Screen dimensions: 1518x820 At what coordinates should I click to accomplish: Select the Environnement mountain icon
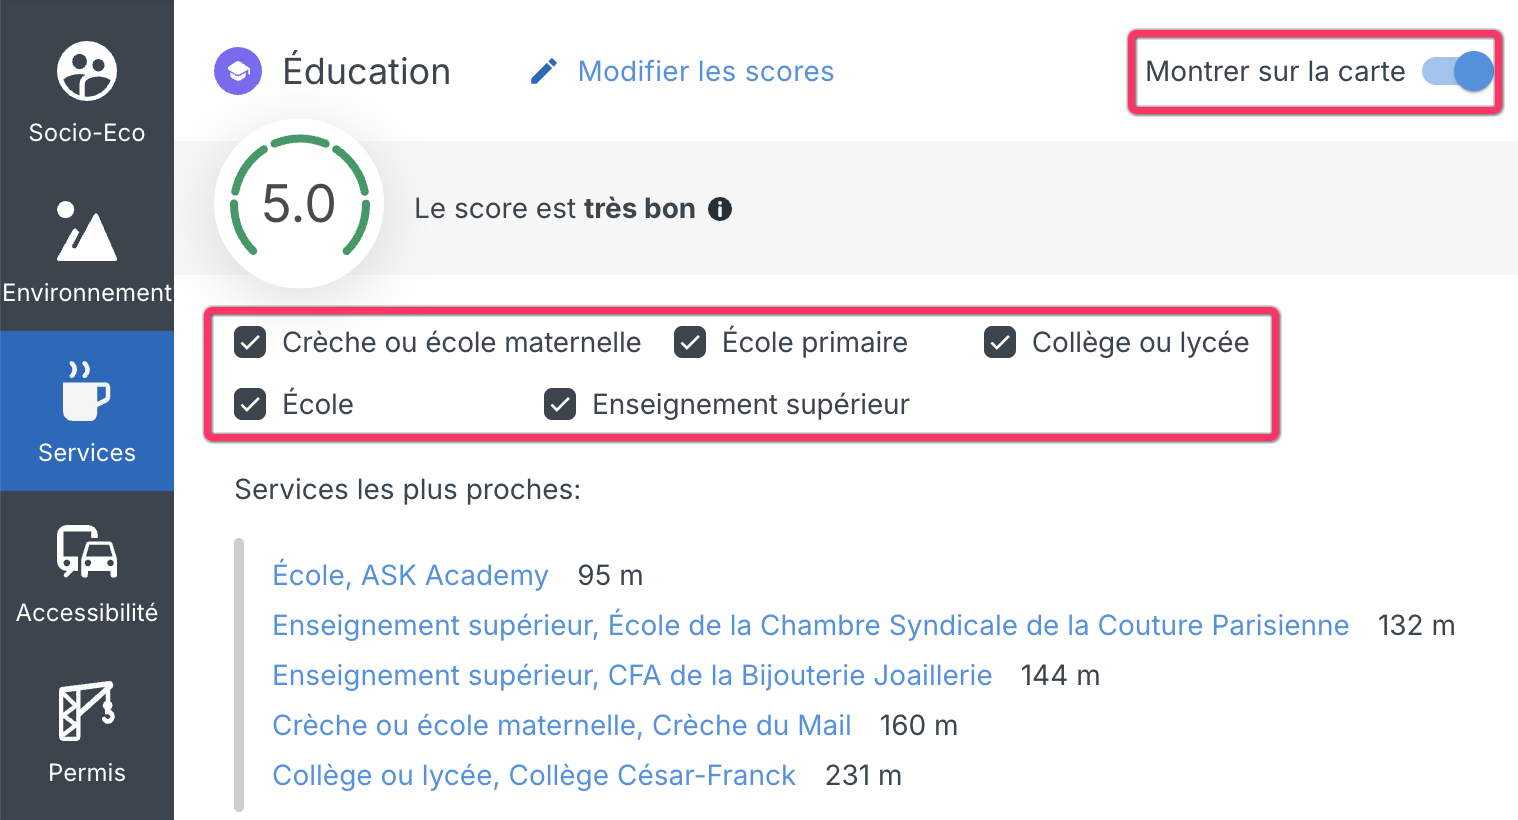87,232
